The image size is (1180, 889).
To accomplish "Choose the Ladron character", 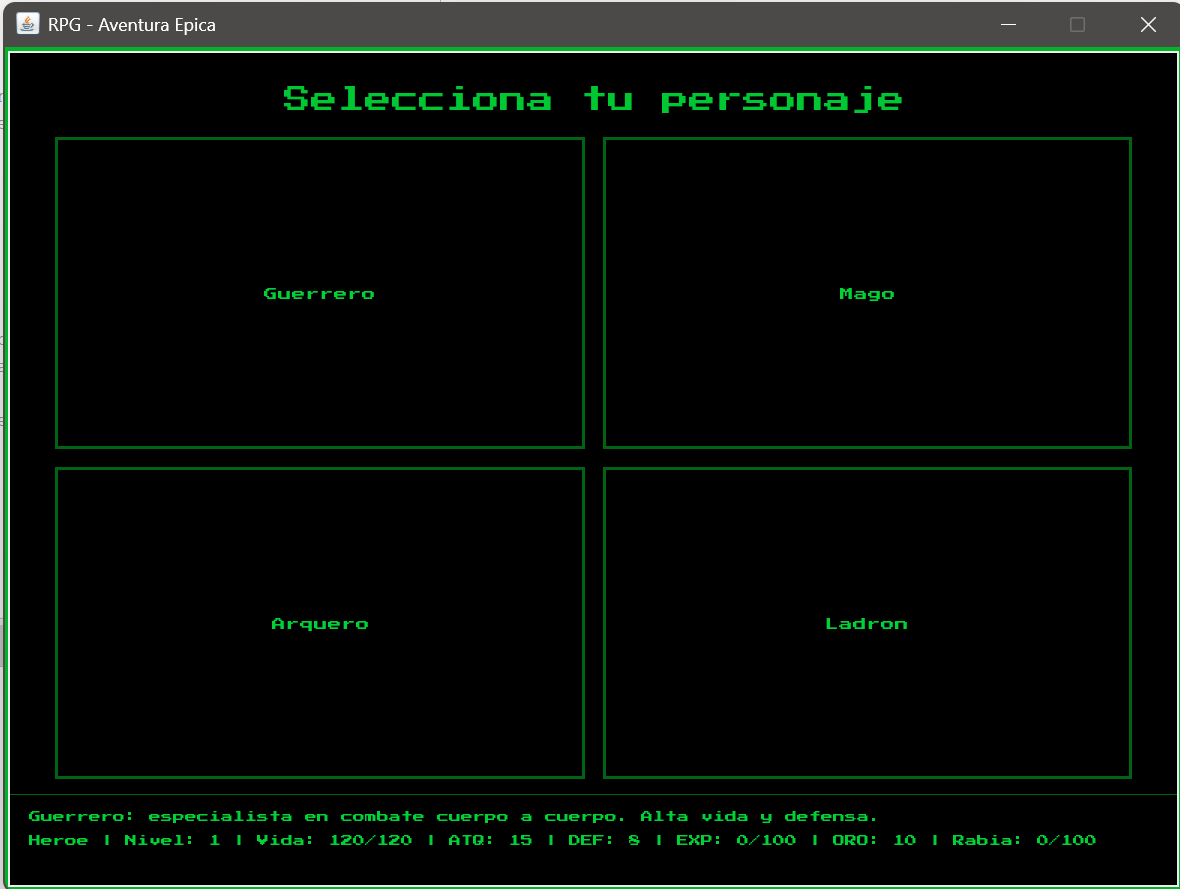I will pos(867,623).
